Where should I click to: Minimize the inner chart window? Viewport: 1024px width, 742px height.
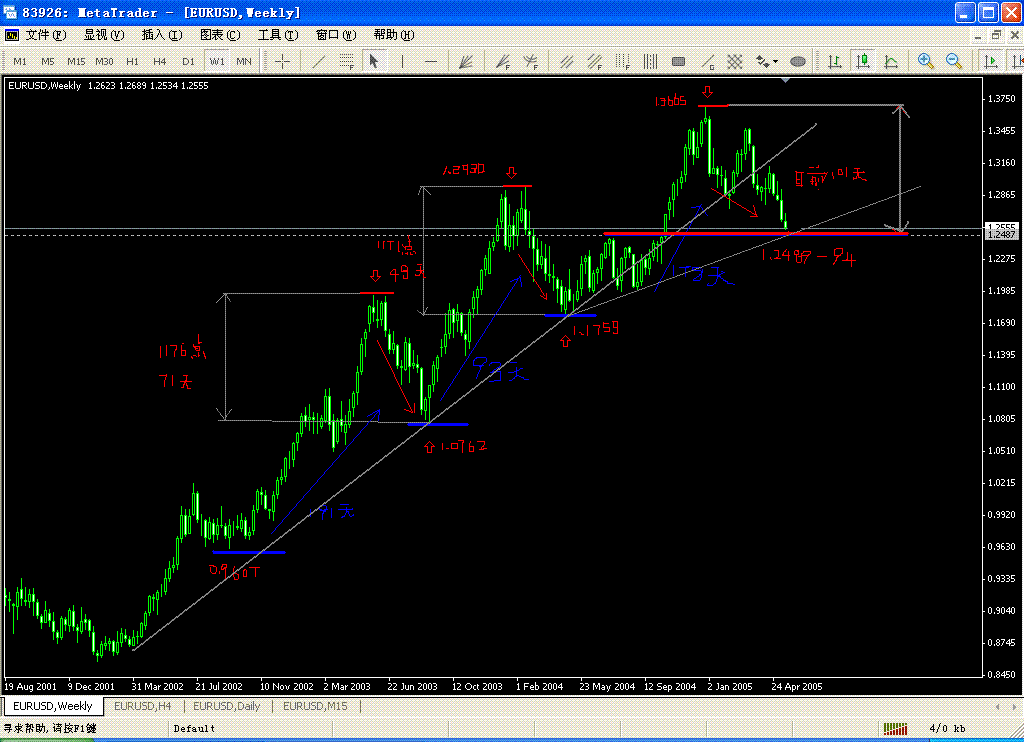978,35
